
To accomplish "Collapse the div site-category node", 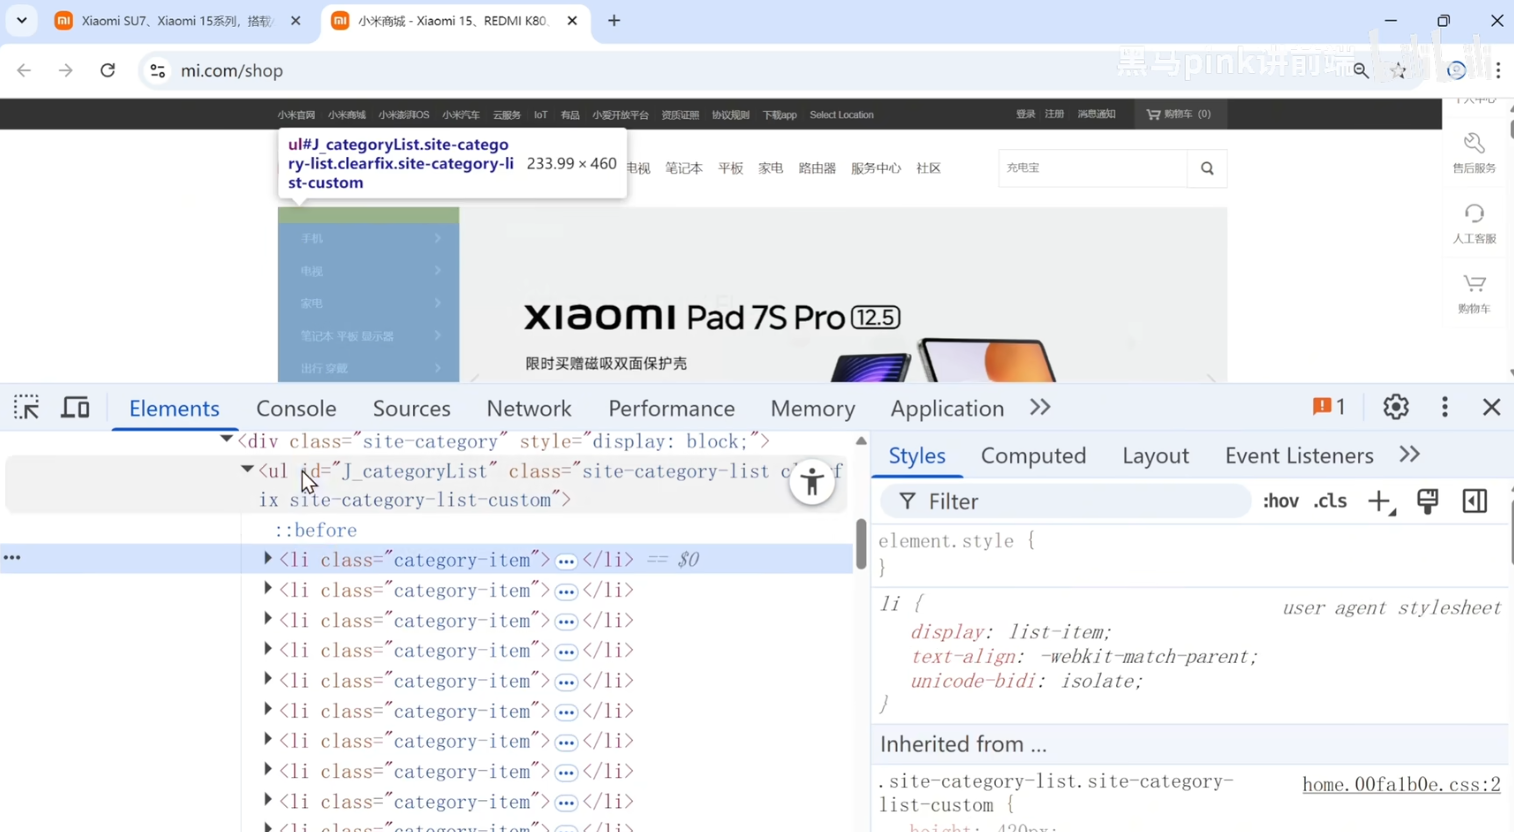I will pos(227,439).
